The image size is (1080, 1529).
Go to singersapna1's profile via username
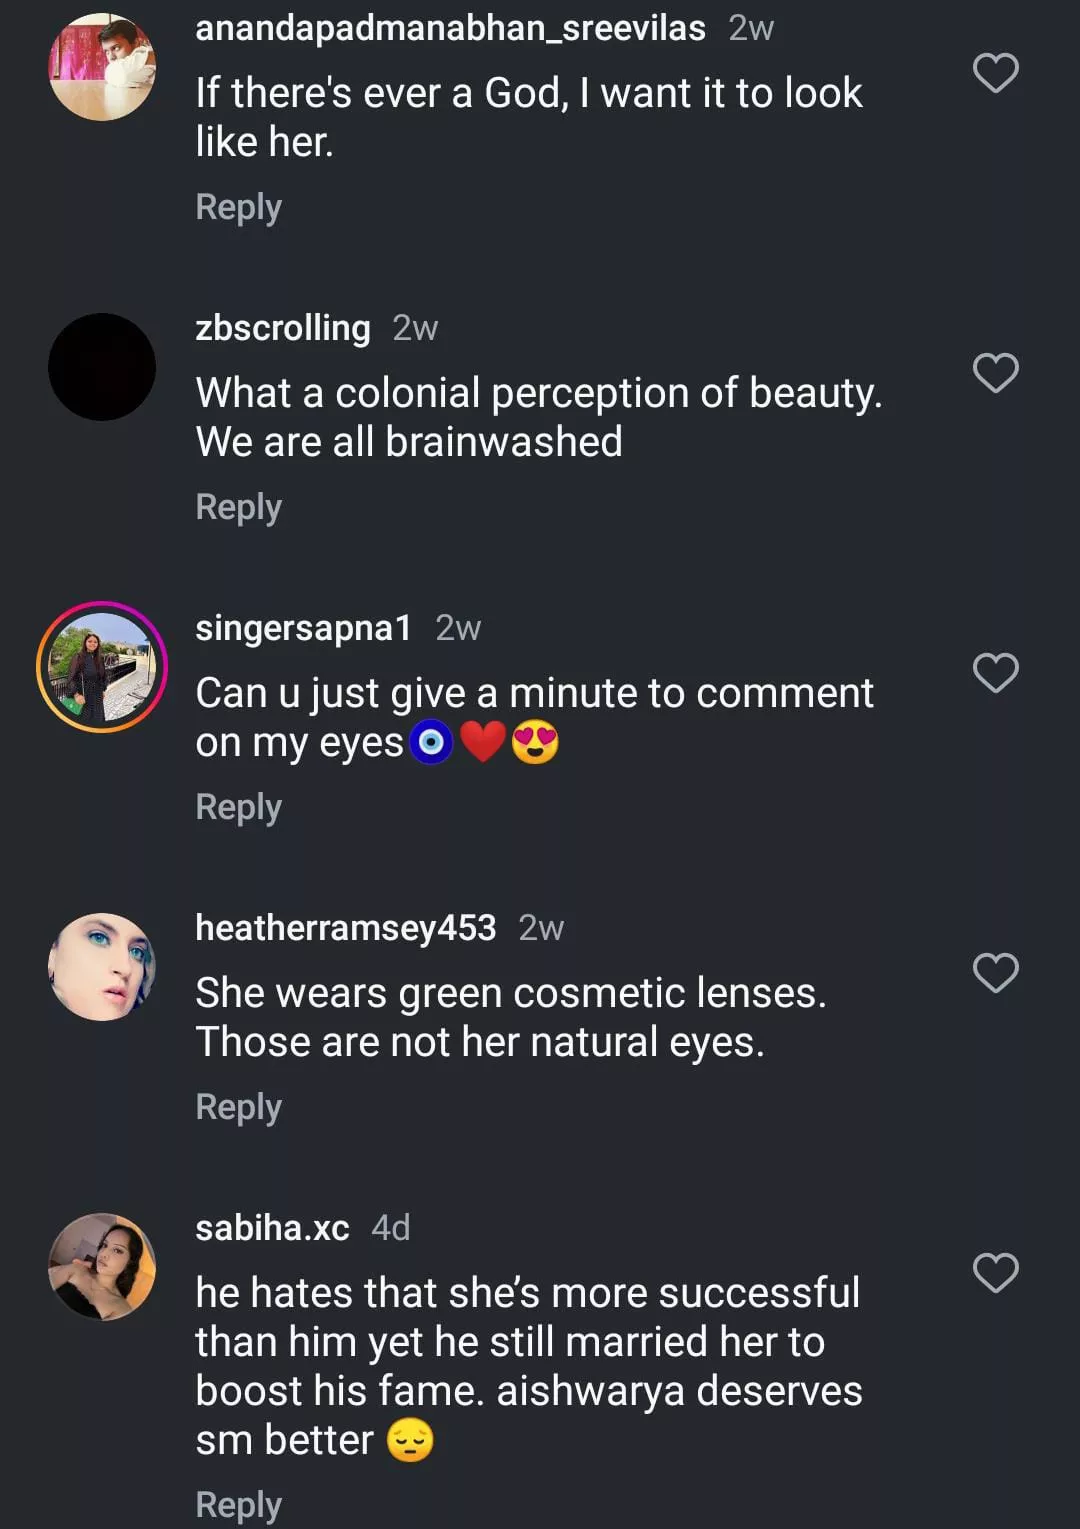303,628
